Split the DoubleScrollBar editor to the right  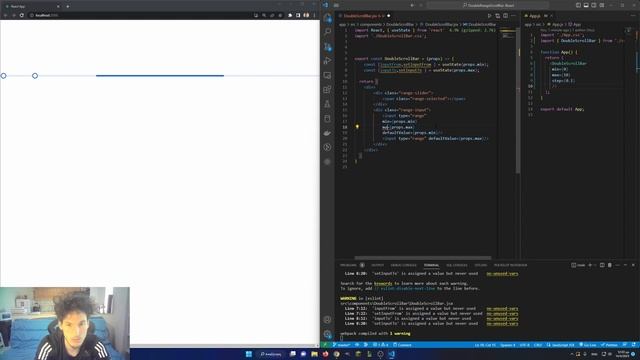(x=505, y=16)
